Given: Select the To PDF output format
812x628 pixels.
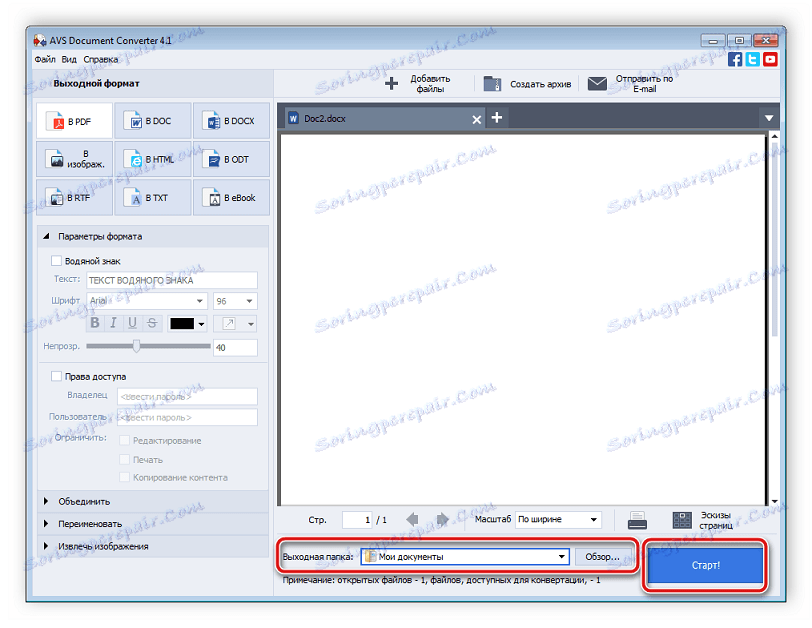Looking at the screenshot, I should point(75,121).
